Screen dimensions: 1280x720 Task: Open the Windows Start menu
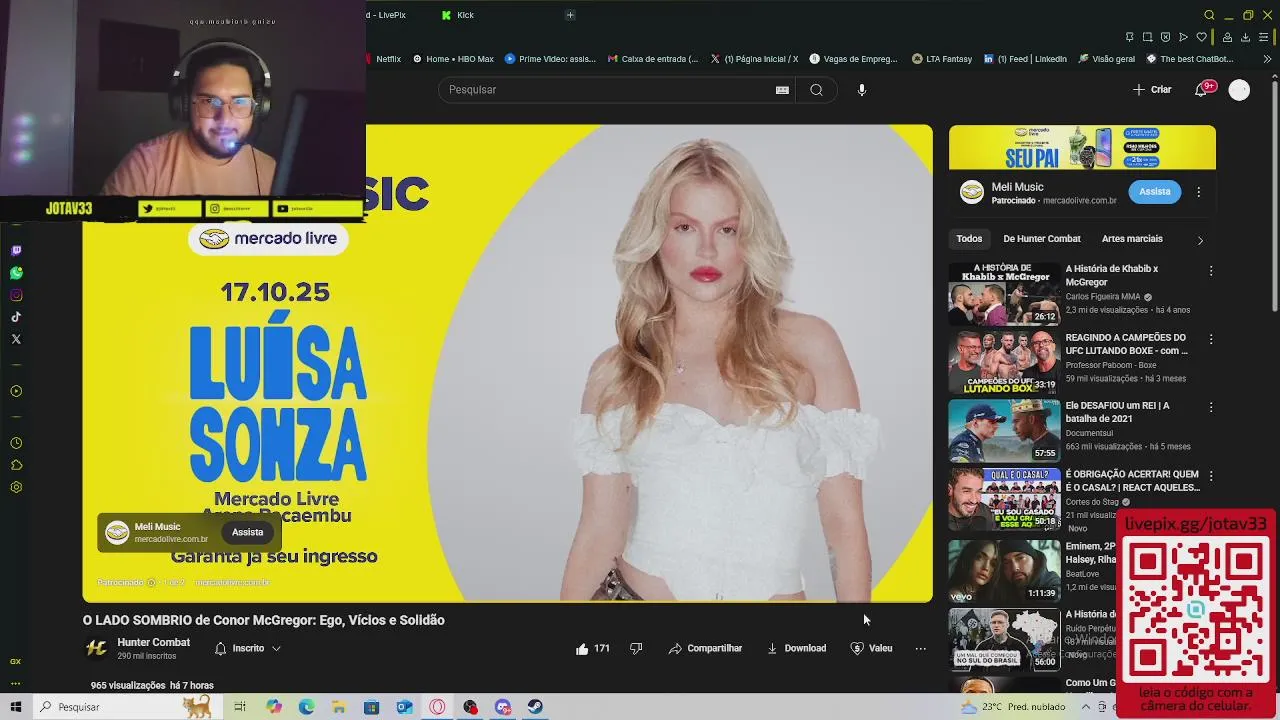[x=15, y=707]
